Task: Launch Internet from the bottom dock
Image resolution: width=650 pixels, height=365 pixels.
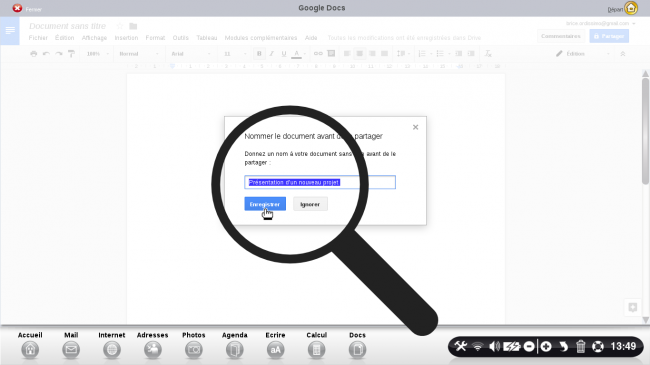Action: pyautogui.click(x=112, y=350)
